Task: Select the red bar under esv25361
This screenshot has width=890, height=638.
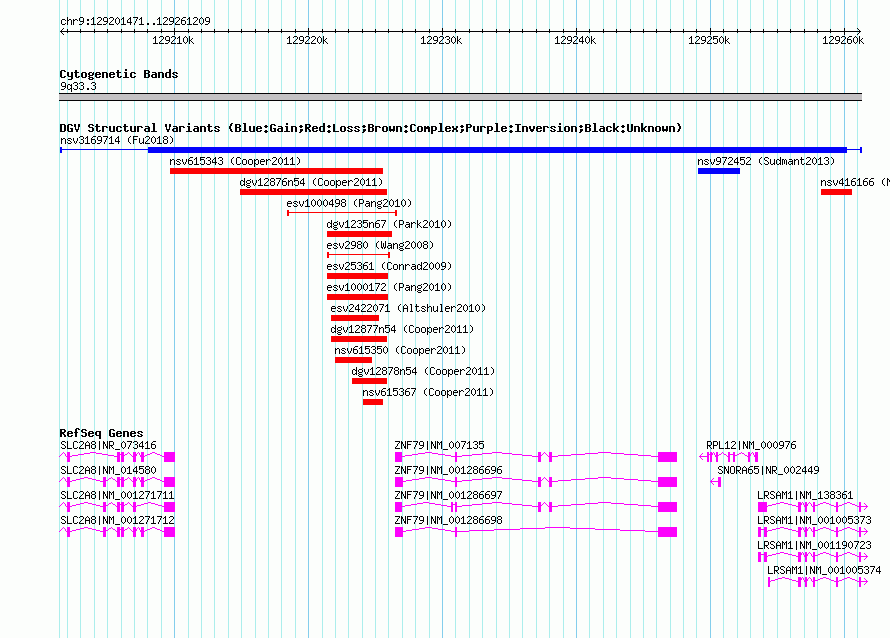Action: click(358, 276)
